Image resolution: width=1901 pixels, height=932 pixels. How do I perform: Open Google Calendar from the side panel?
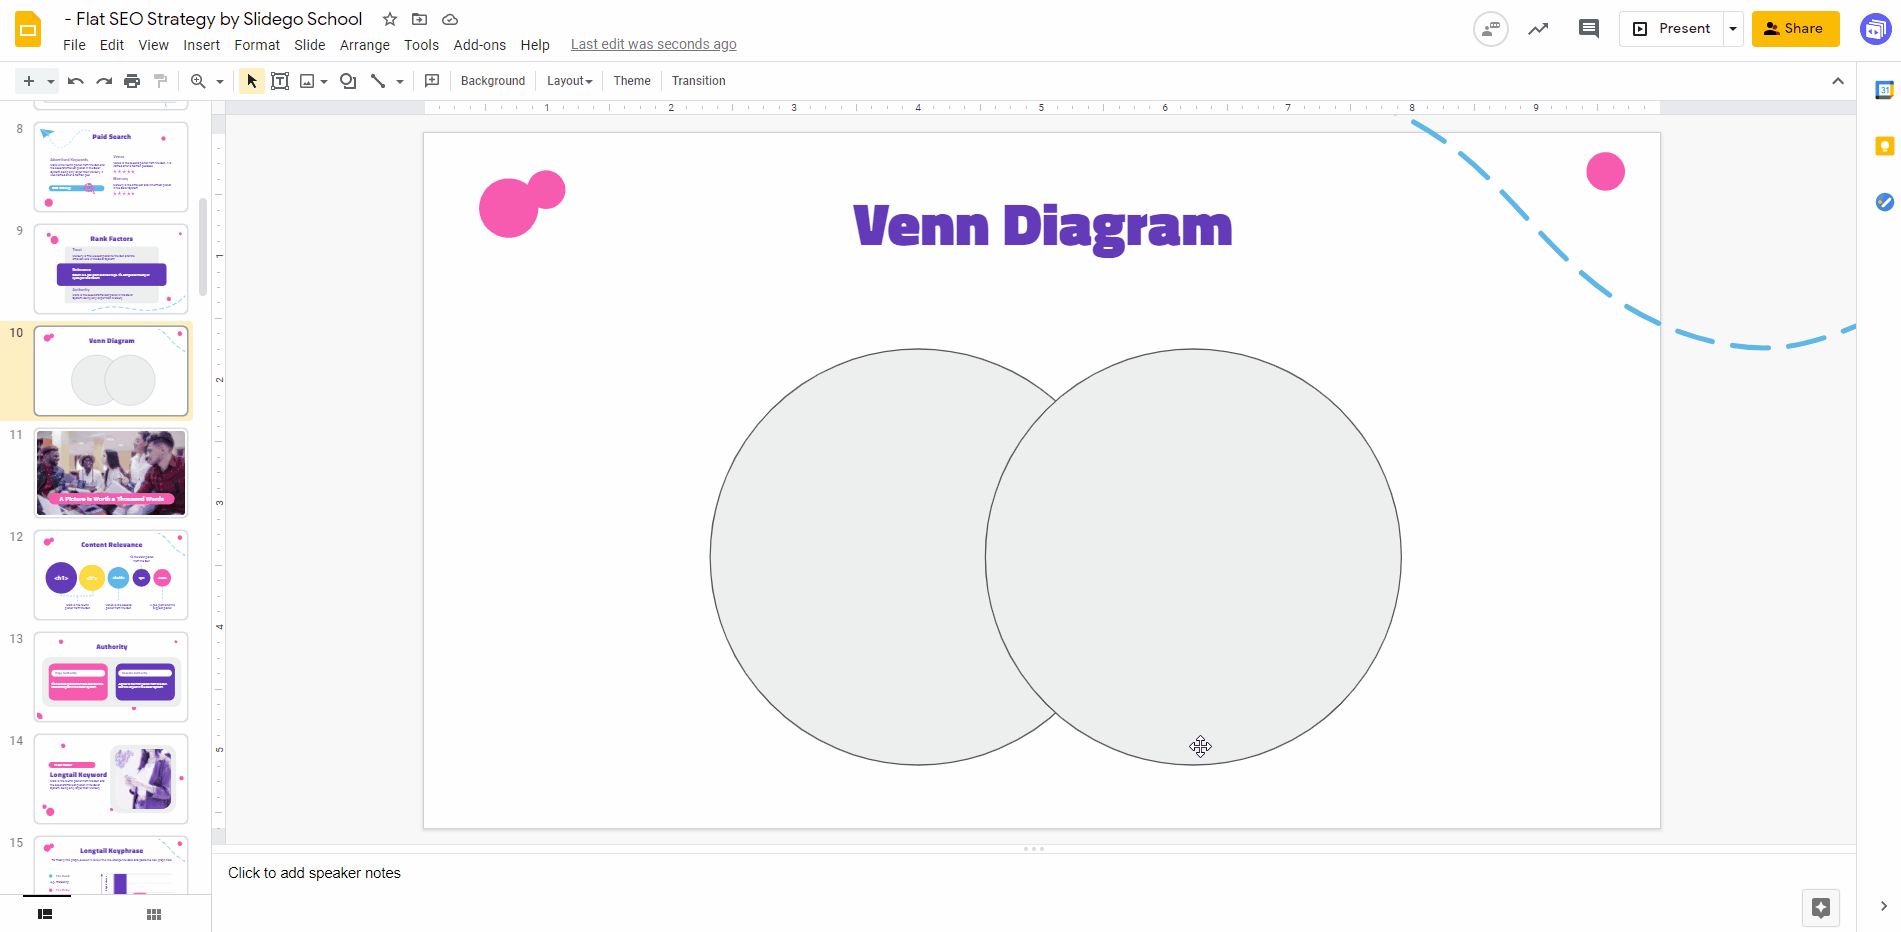tap(1884, 90)
